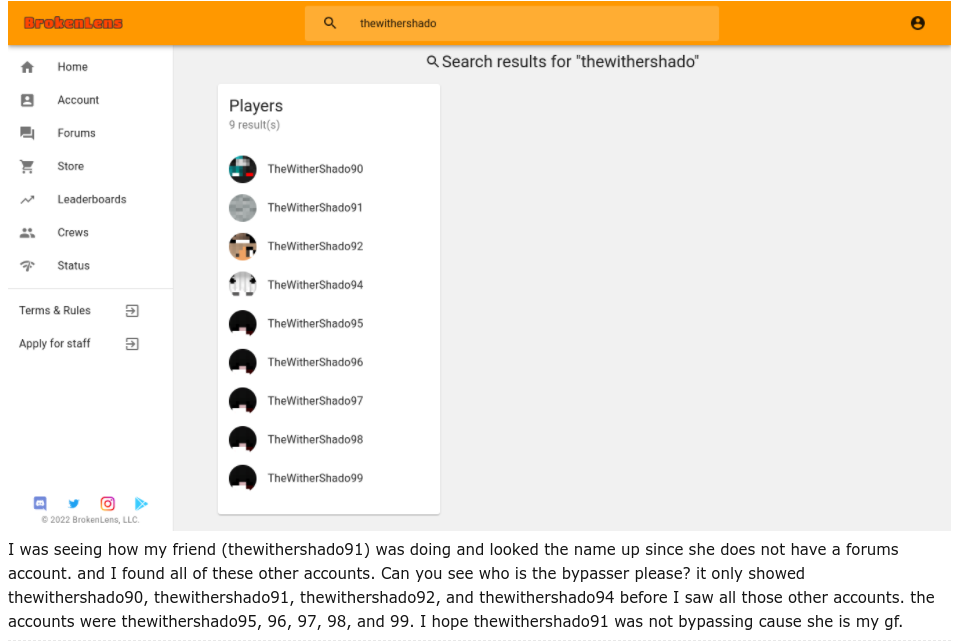Image resolution: width=955 pixels, height=641 pixels.
Task: Click the external link icon beside Terms & Rules
Action: point(132,311)
